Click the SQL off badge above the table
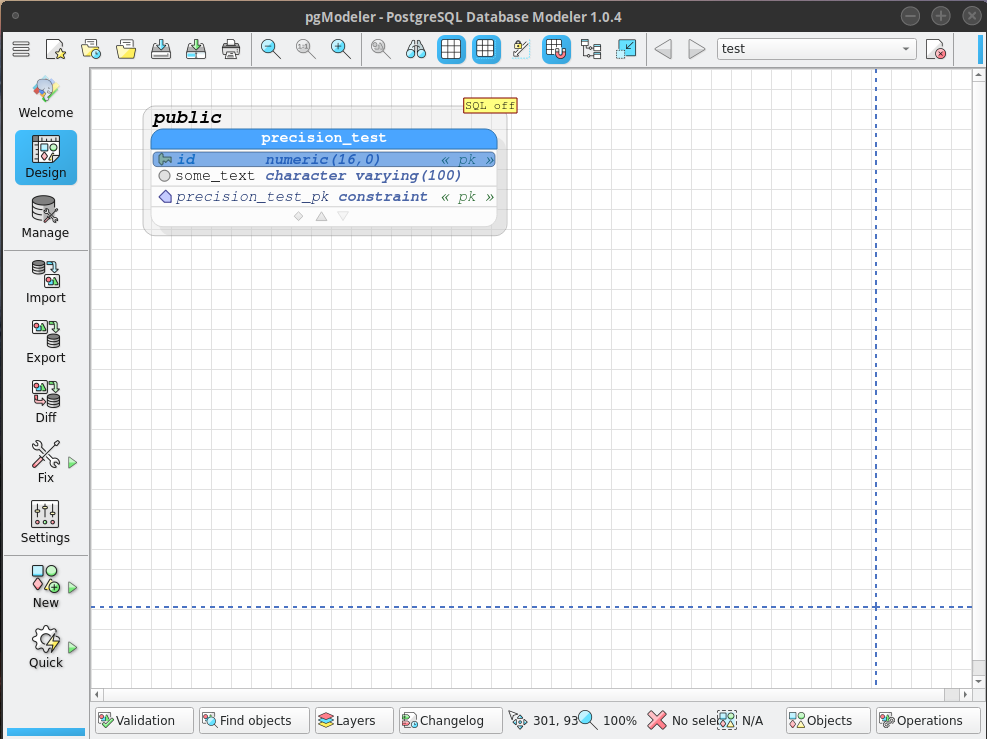Image resolution: width=987 pixels, height=739 pixels. tap(489, 105)
